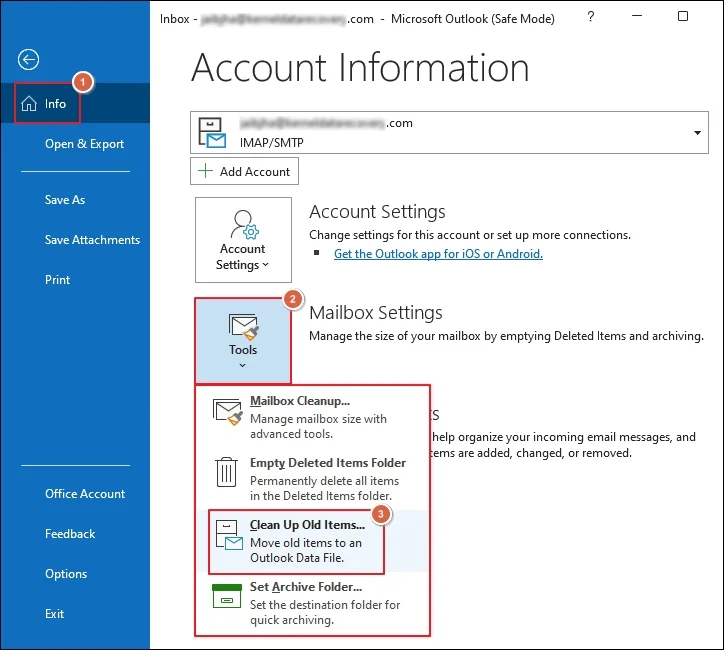Click the Mailbox Cleanup envelope icon

(228, 412)
